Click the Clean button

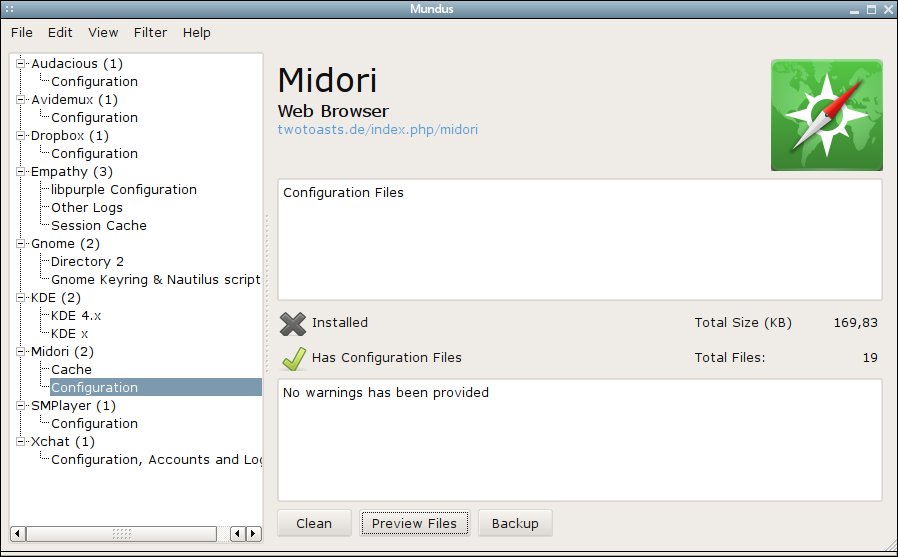314,523
